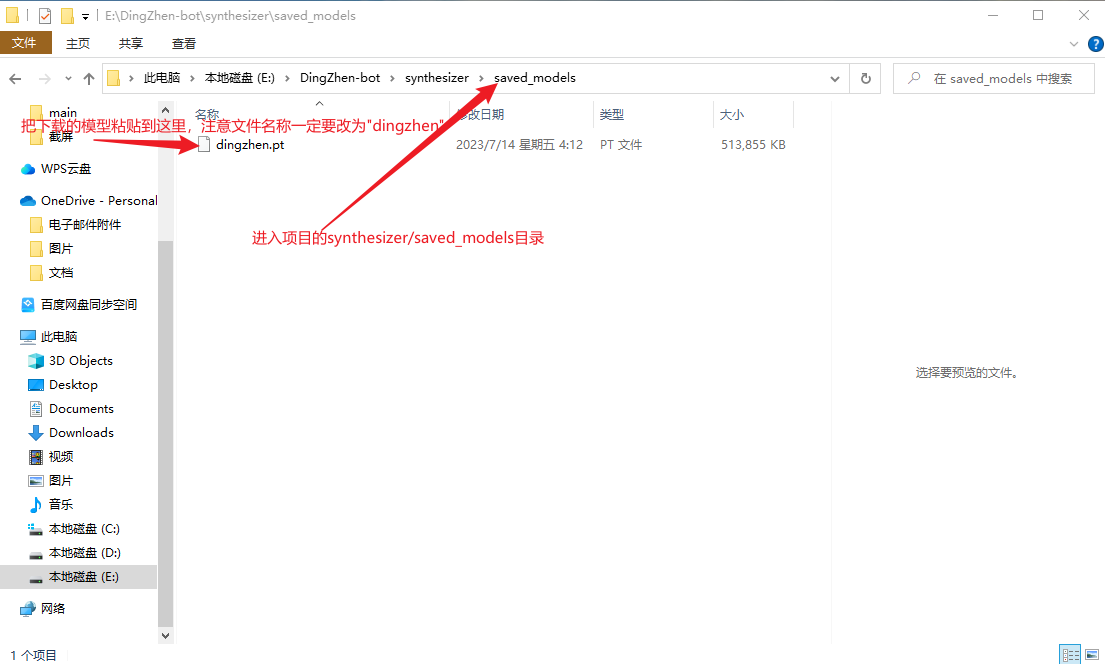Open the Customize Quick Access Toolbar dropdown
This screenshot has height=664, width=1105.
click(86, 15)
